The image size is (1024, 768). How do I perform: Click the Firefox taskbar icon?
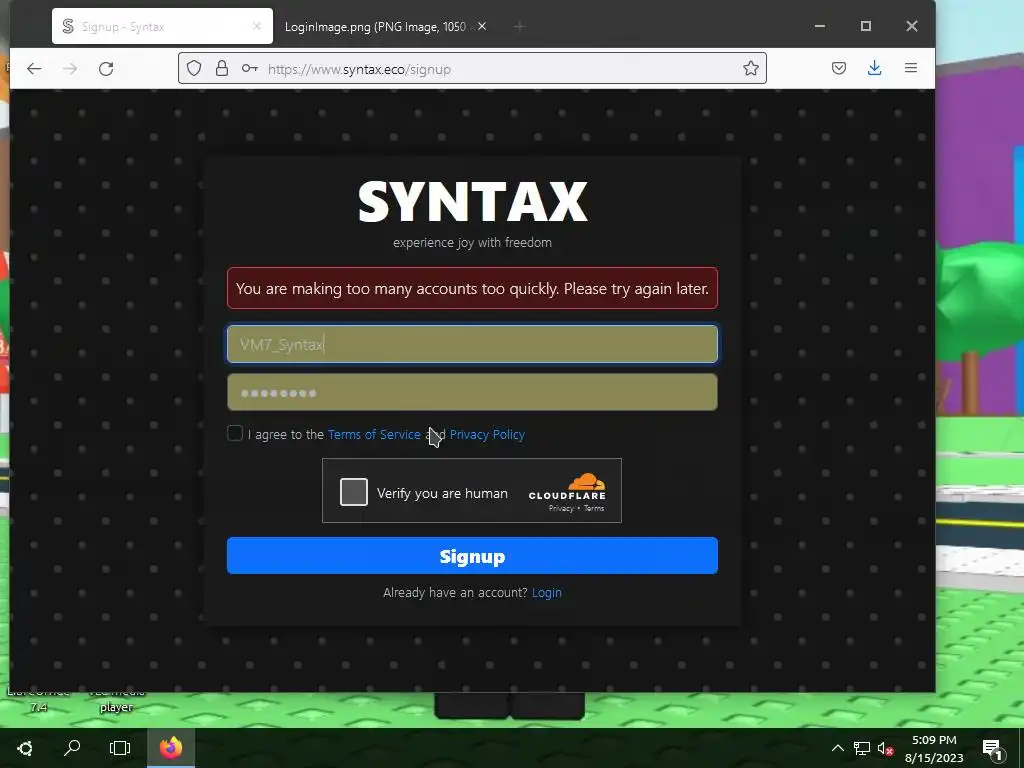coord(171,748)
